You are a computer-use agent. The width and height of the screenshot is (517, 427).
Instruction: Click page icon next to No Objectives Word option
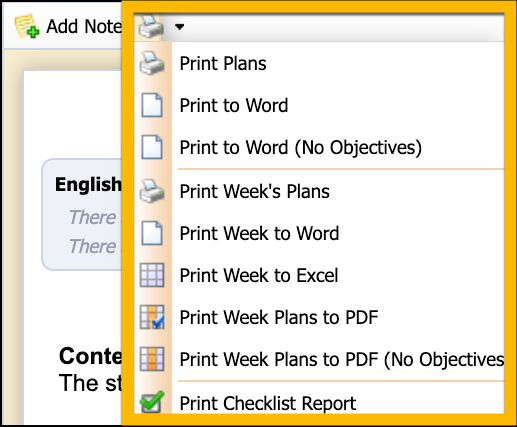pyautogui.click(x=152, y=147)
